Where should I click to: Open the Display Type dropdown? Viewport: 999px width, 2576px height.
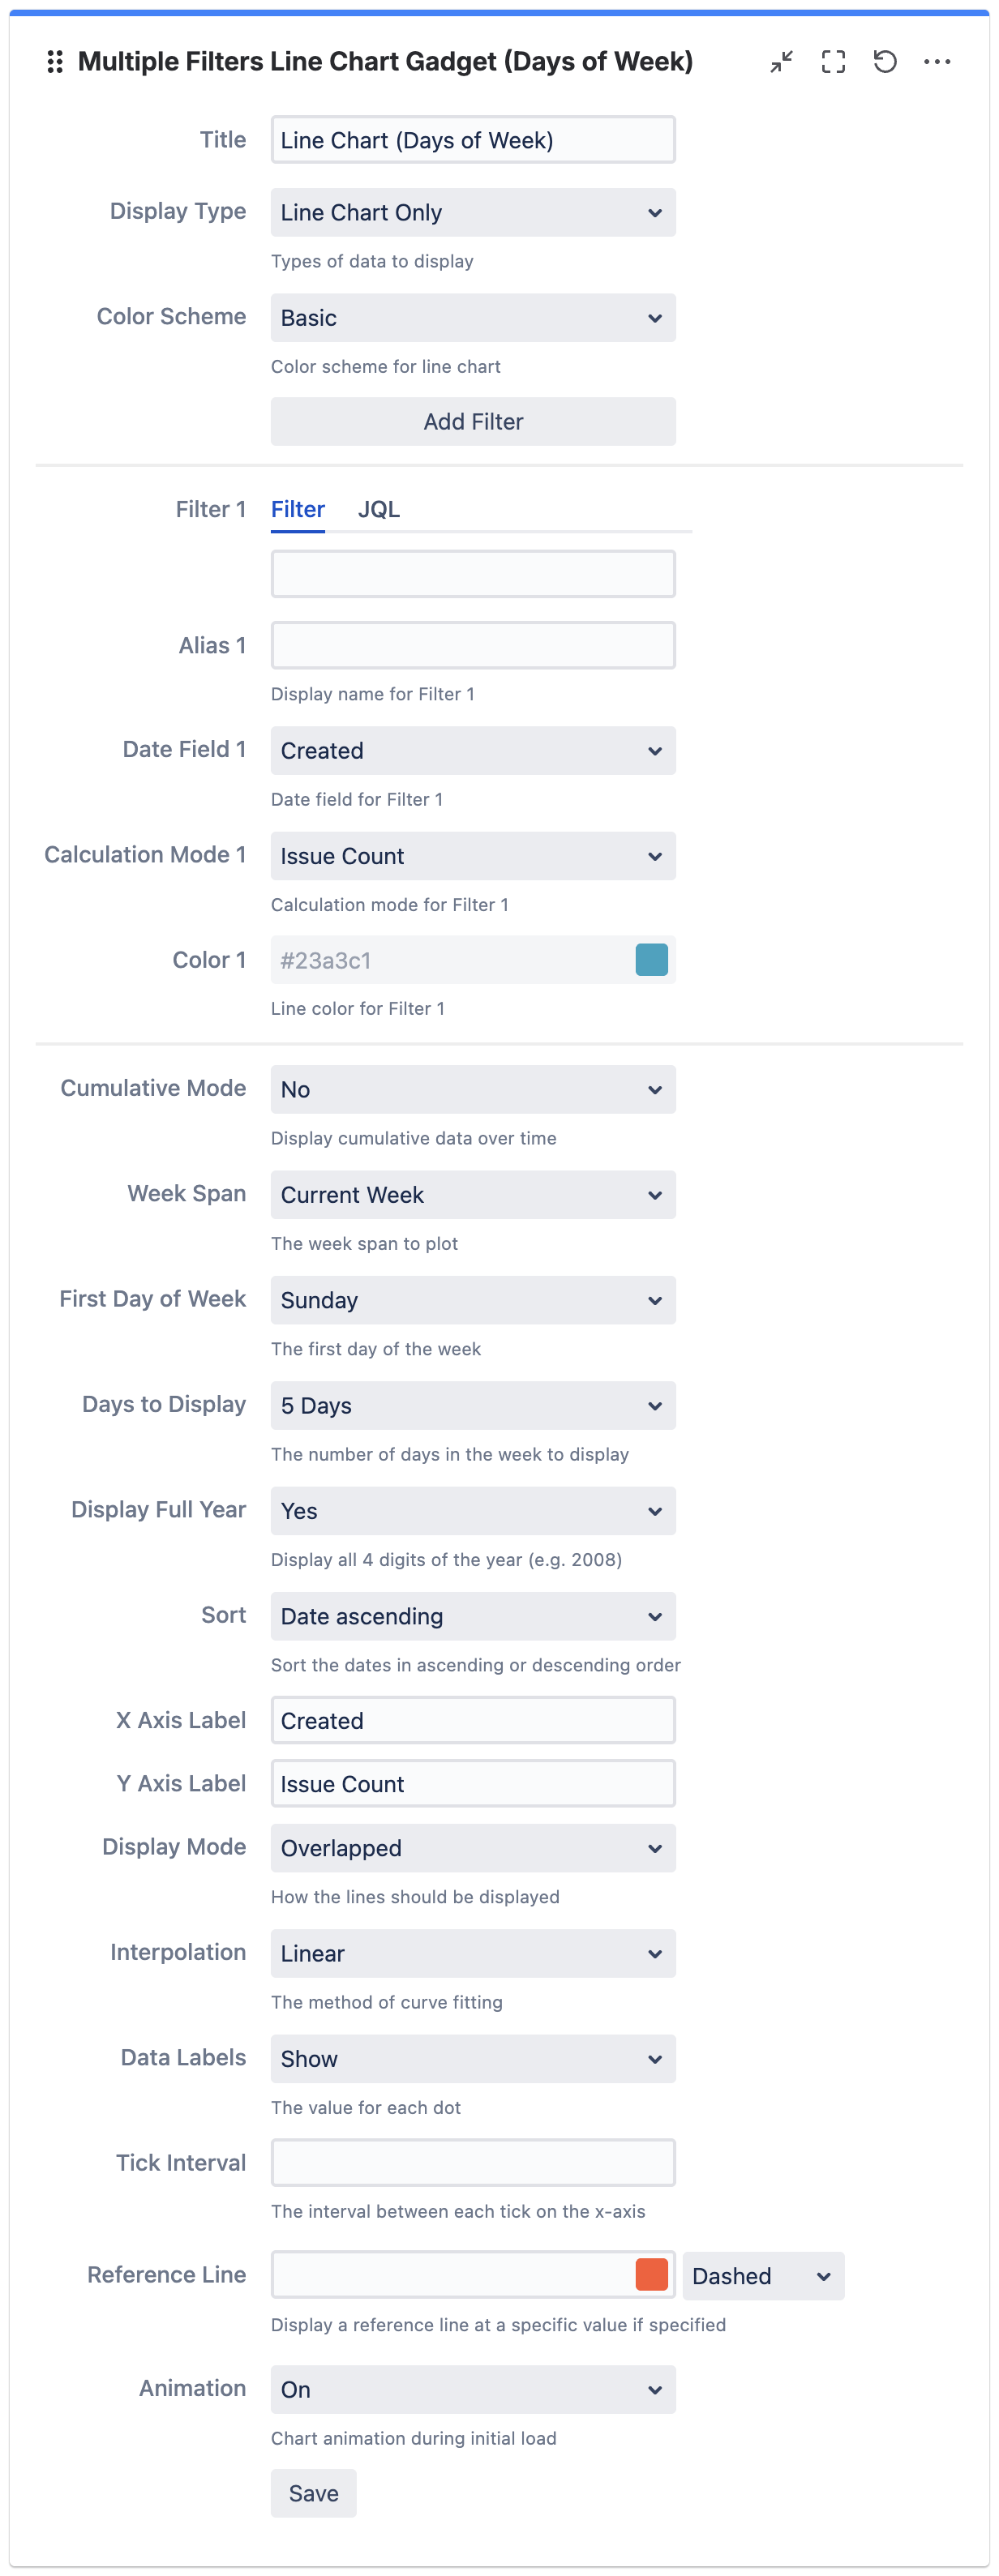(x=473, y=213)
